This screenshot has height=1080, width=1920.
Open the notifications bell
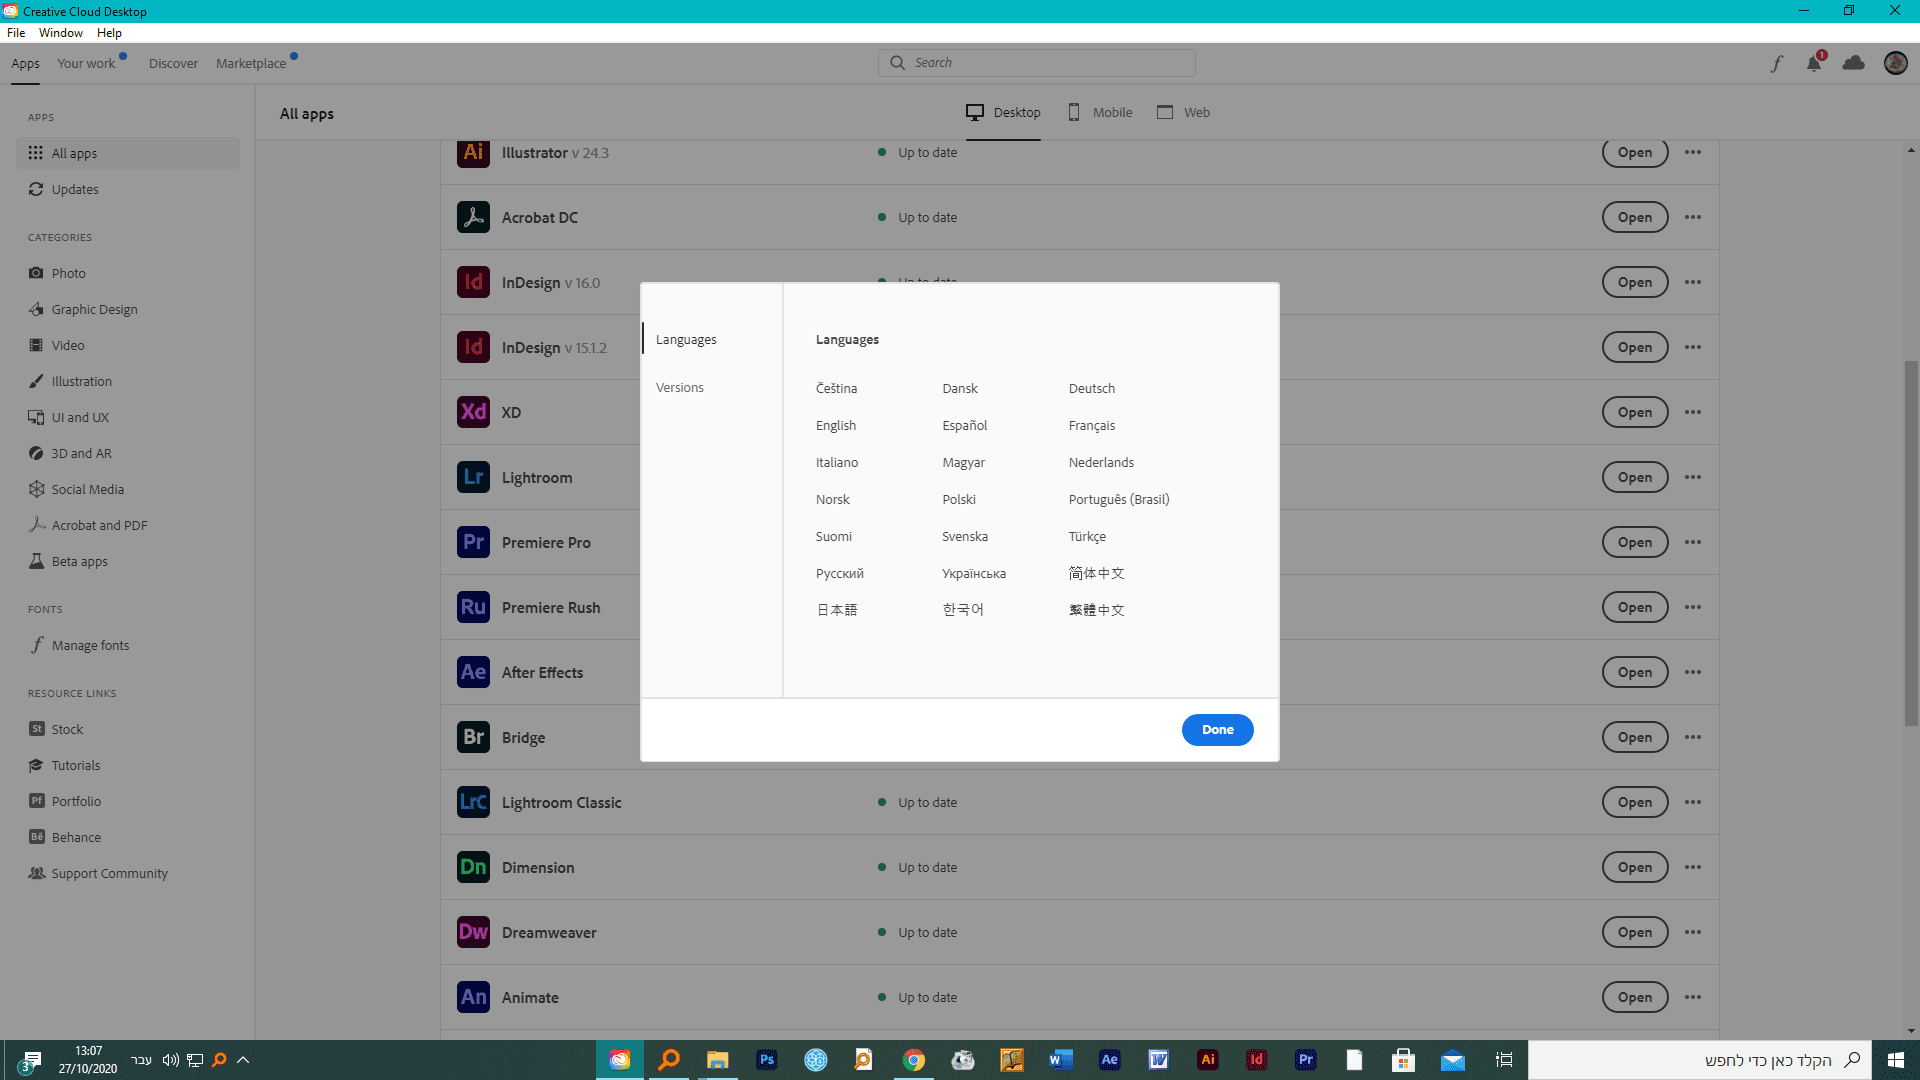click(x=1814, y=64)
